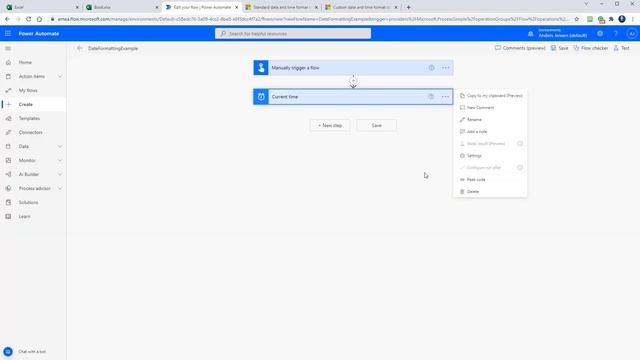Open ellipsis menu on Manually trigger a flow
This screenshot has height=360, width=640.
tap(445, 68)
